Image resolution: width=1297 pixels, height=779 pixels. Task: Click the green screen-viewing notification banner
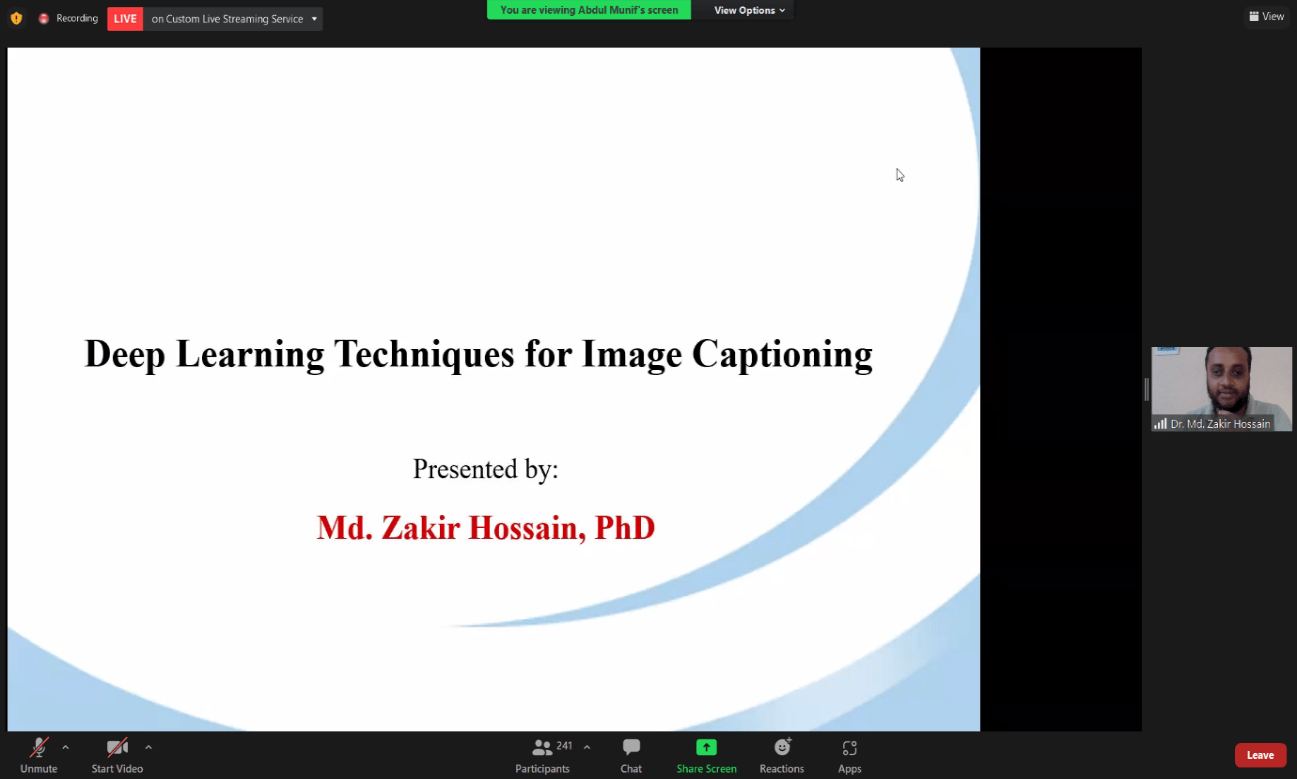[x=589, y=10]
